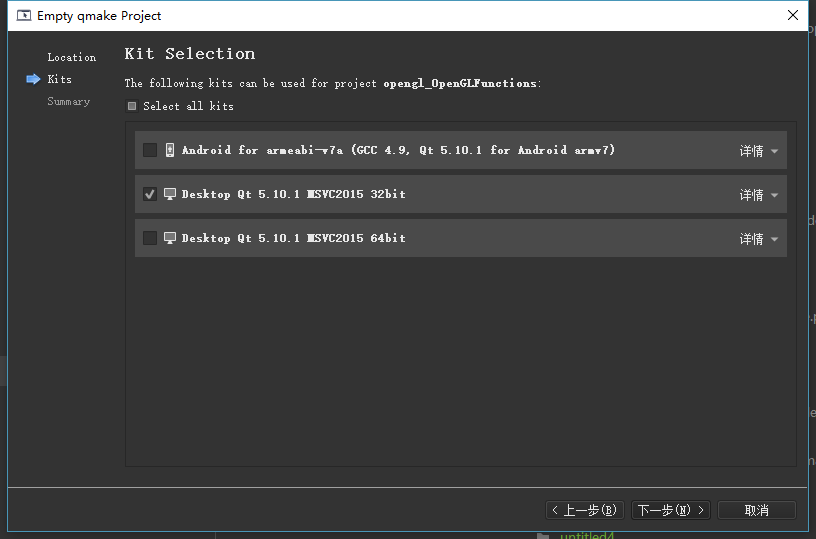Go to the Location wizard step

(72, 57)
